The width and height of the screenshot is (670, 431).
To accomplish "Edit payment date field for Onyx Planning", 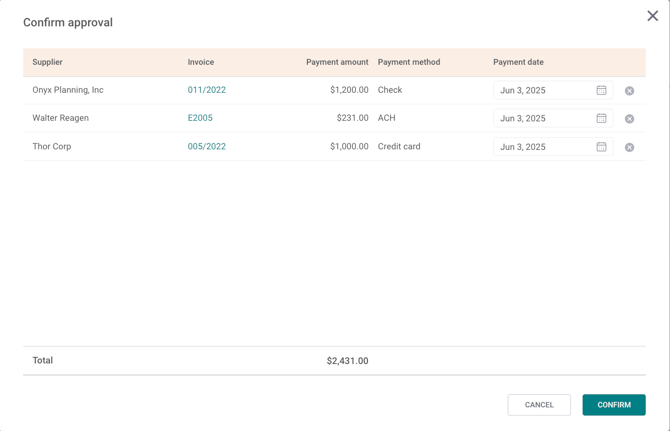I will [x=553, y=90].
